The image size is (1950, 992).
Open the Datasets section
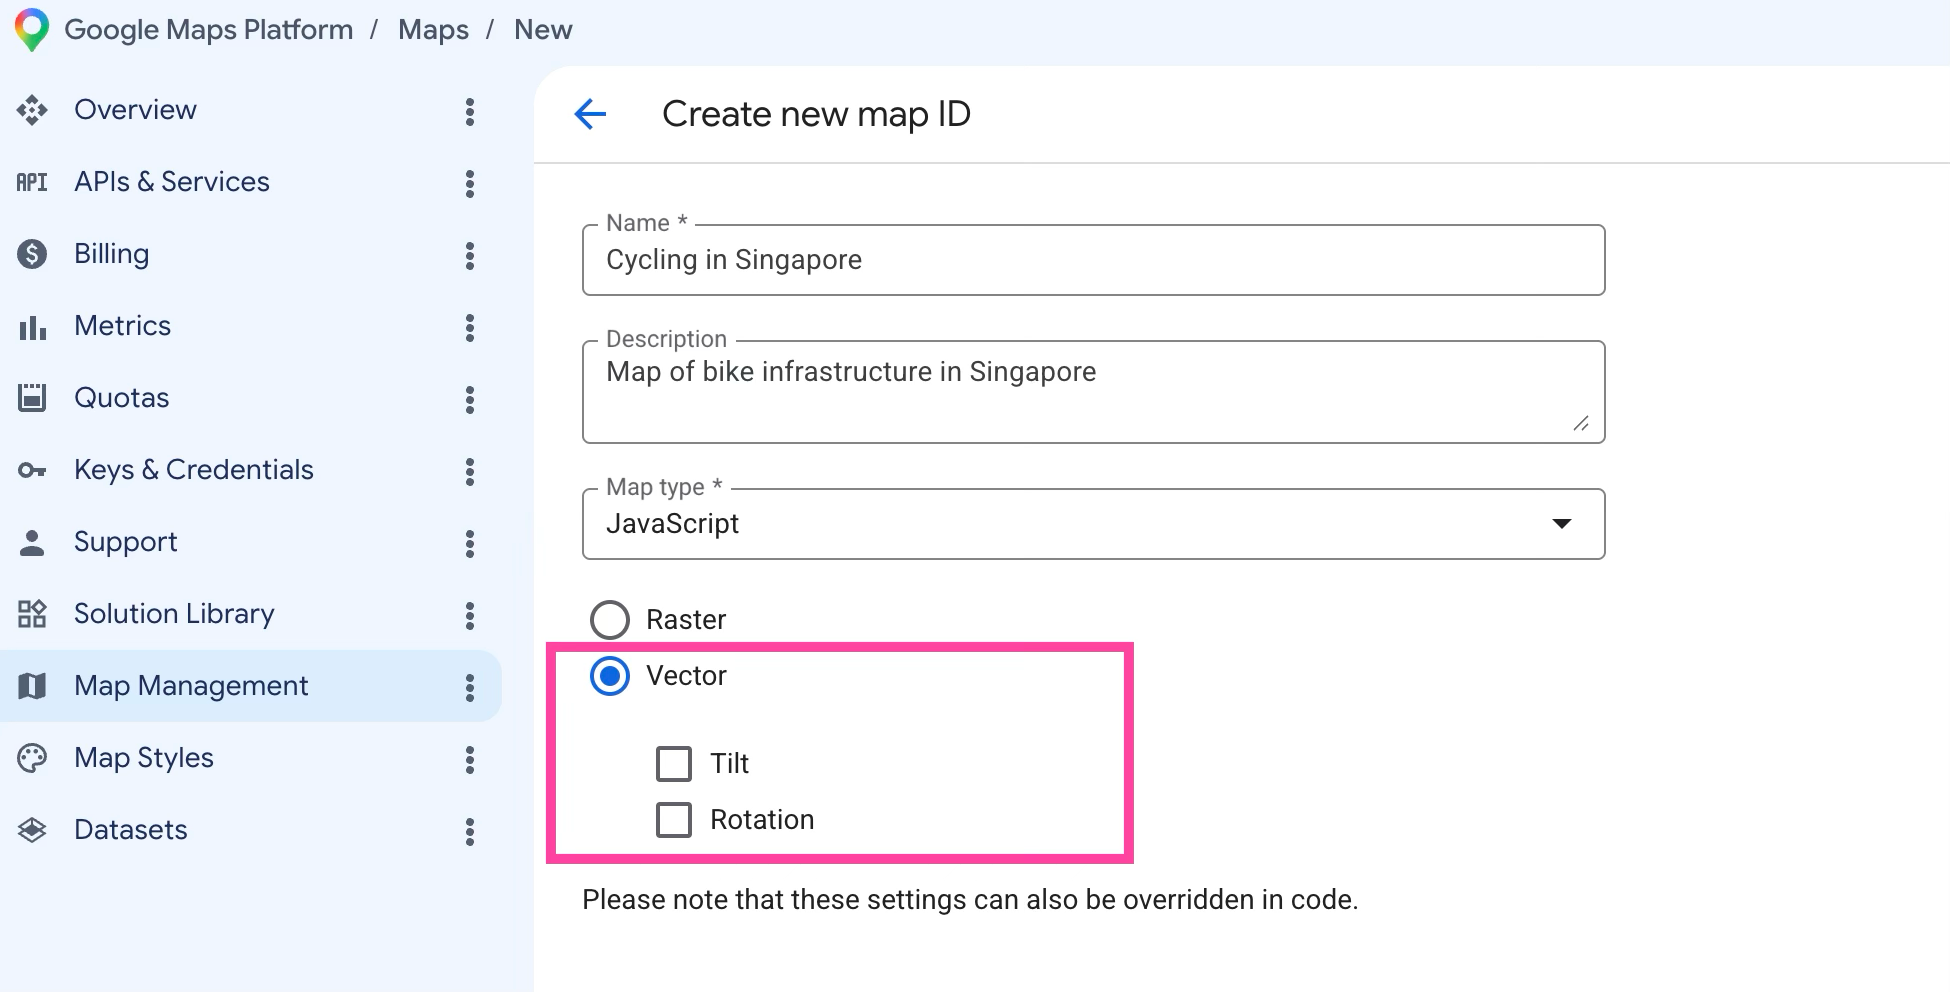(x=131, y=830)
